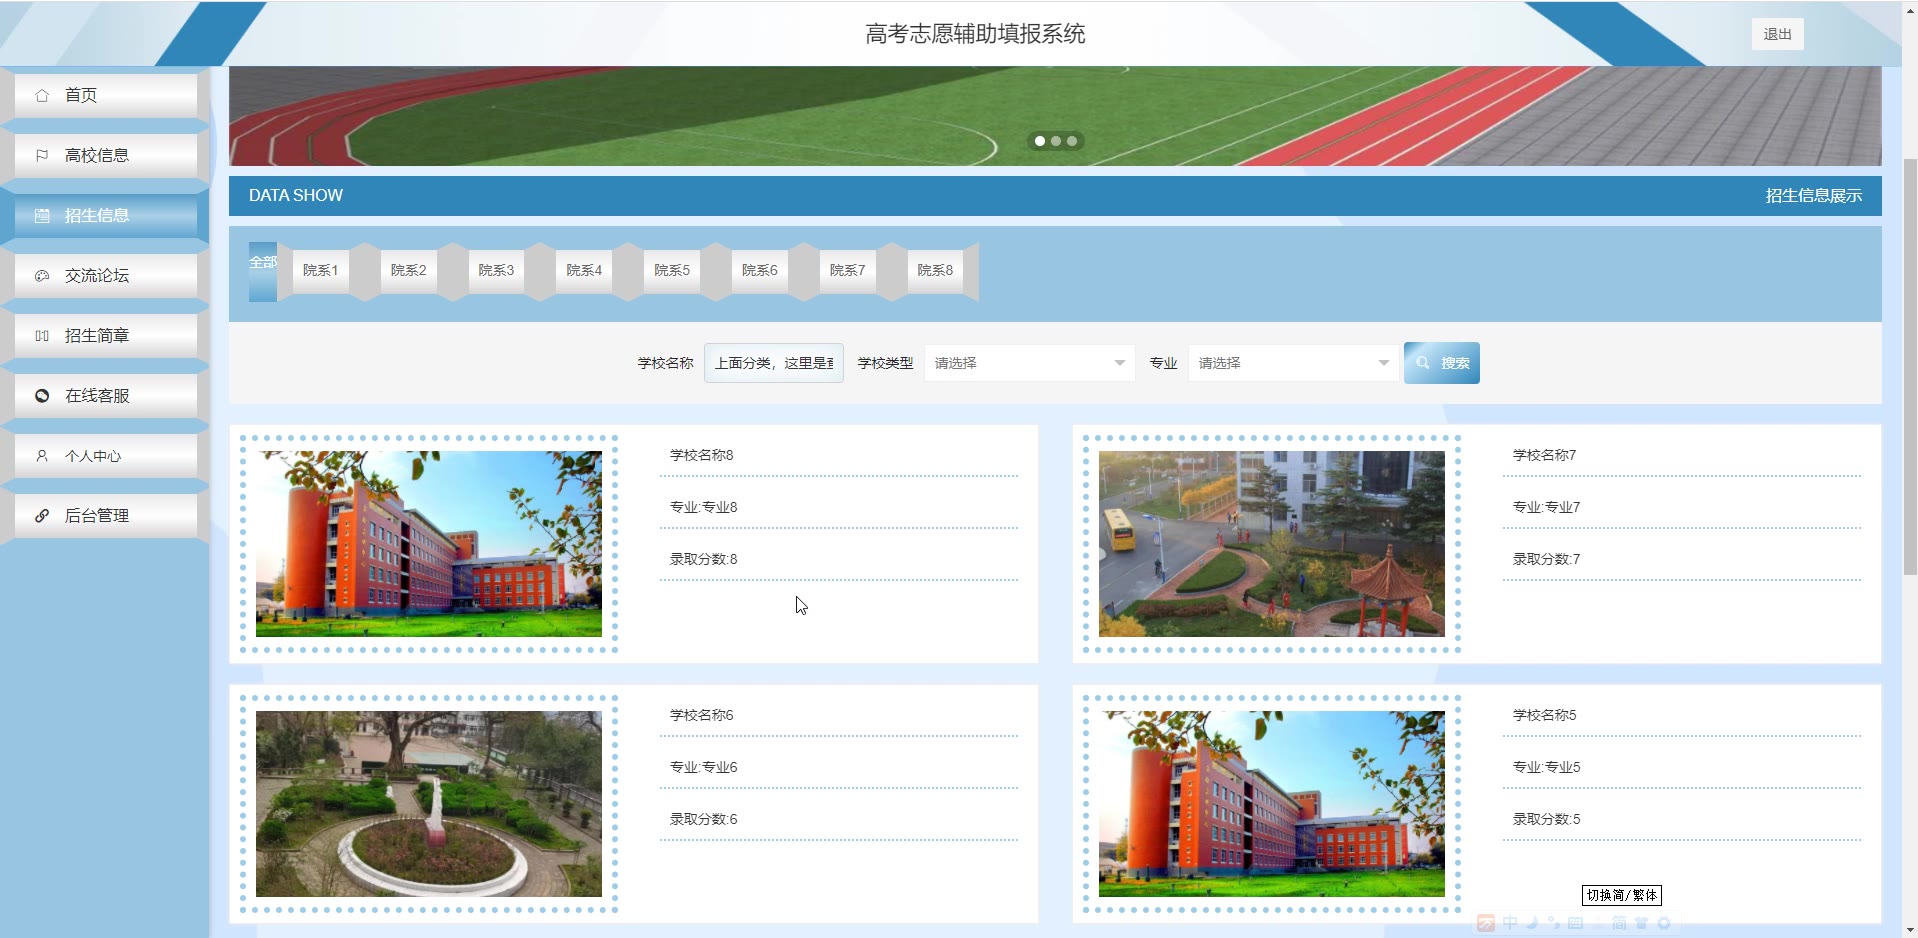
Task: Select first carousel indicator dot
Action: pos(1040,141)
